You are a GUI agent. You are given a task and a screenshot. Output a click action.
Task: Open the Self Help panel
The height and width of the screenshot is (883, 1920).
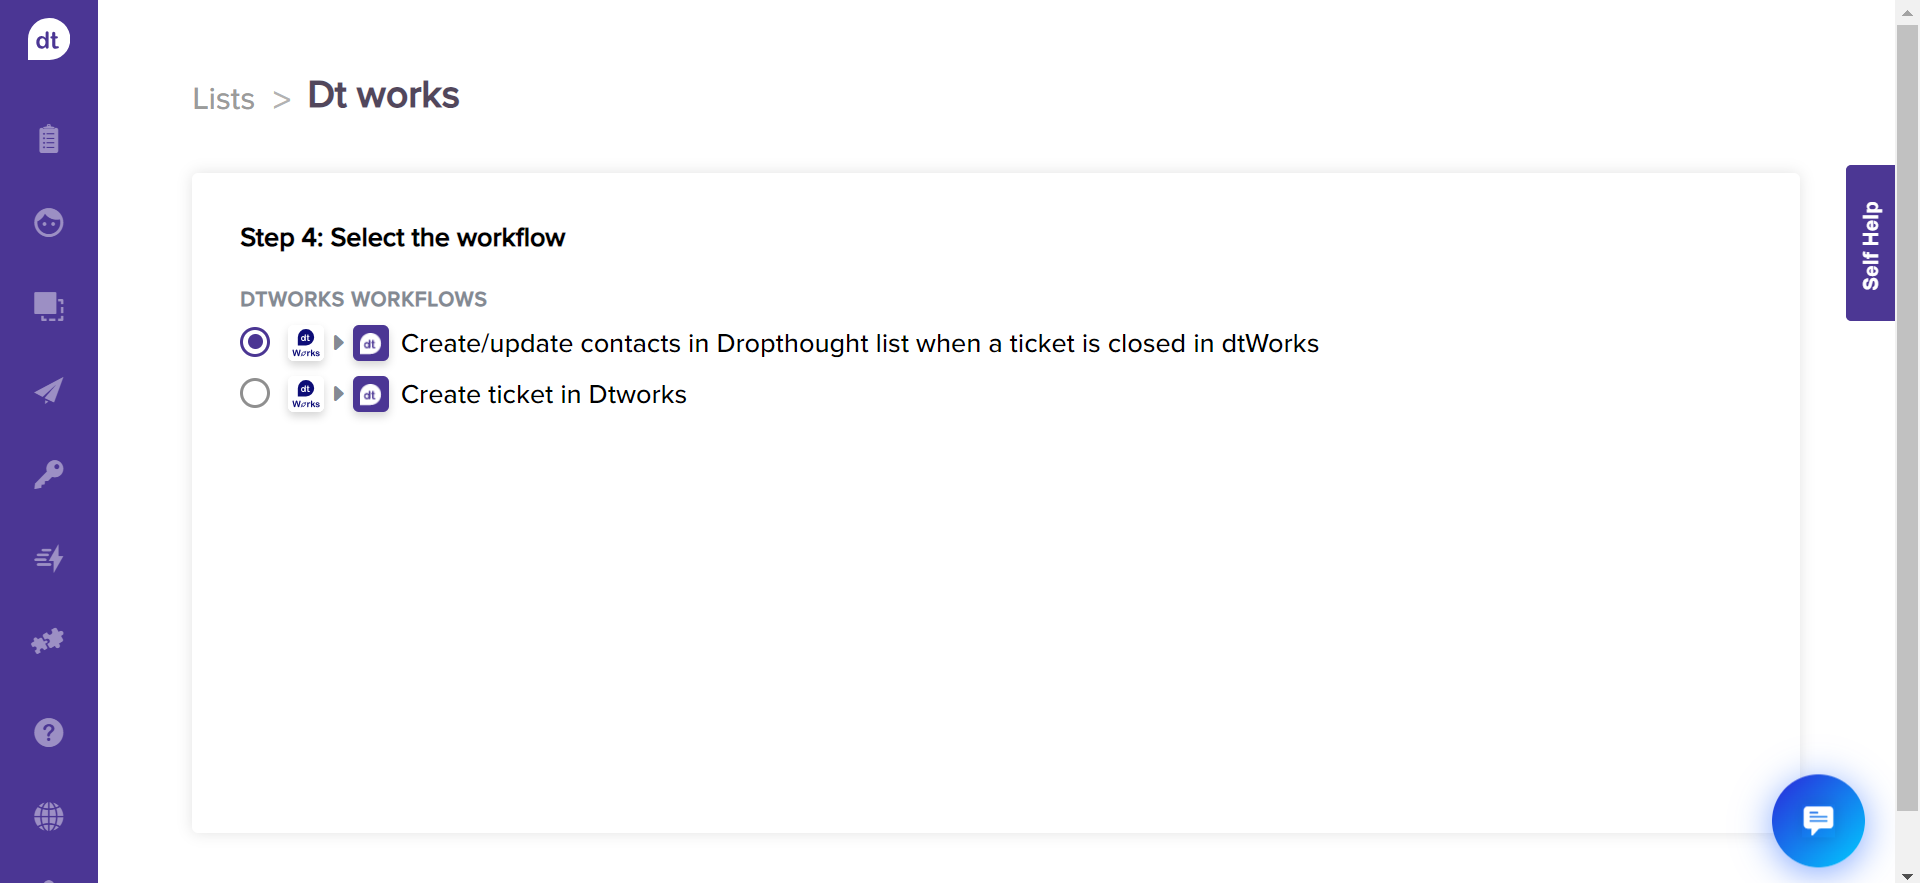pos(1870,242)
